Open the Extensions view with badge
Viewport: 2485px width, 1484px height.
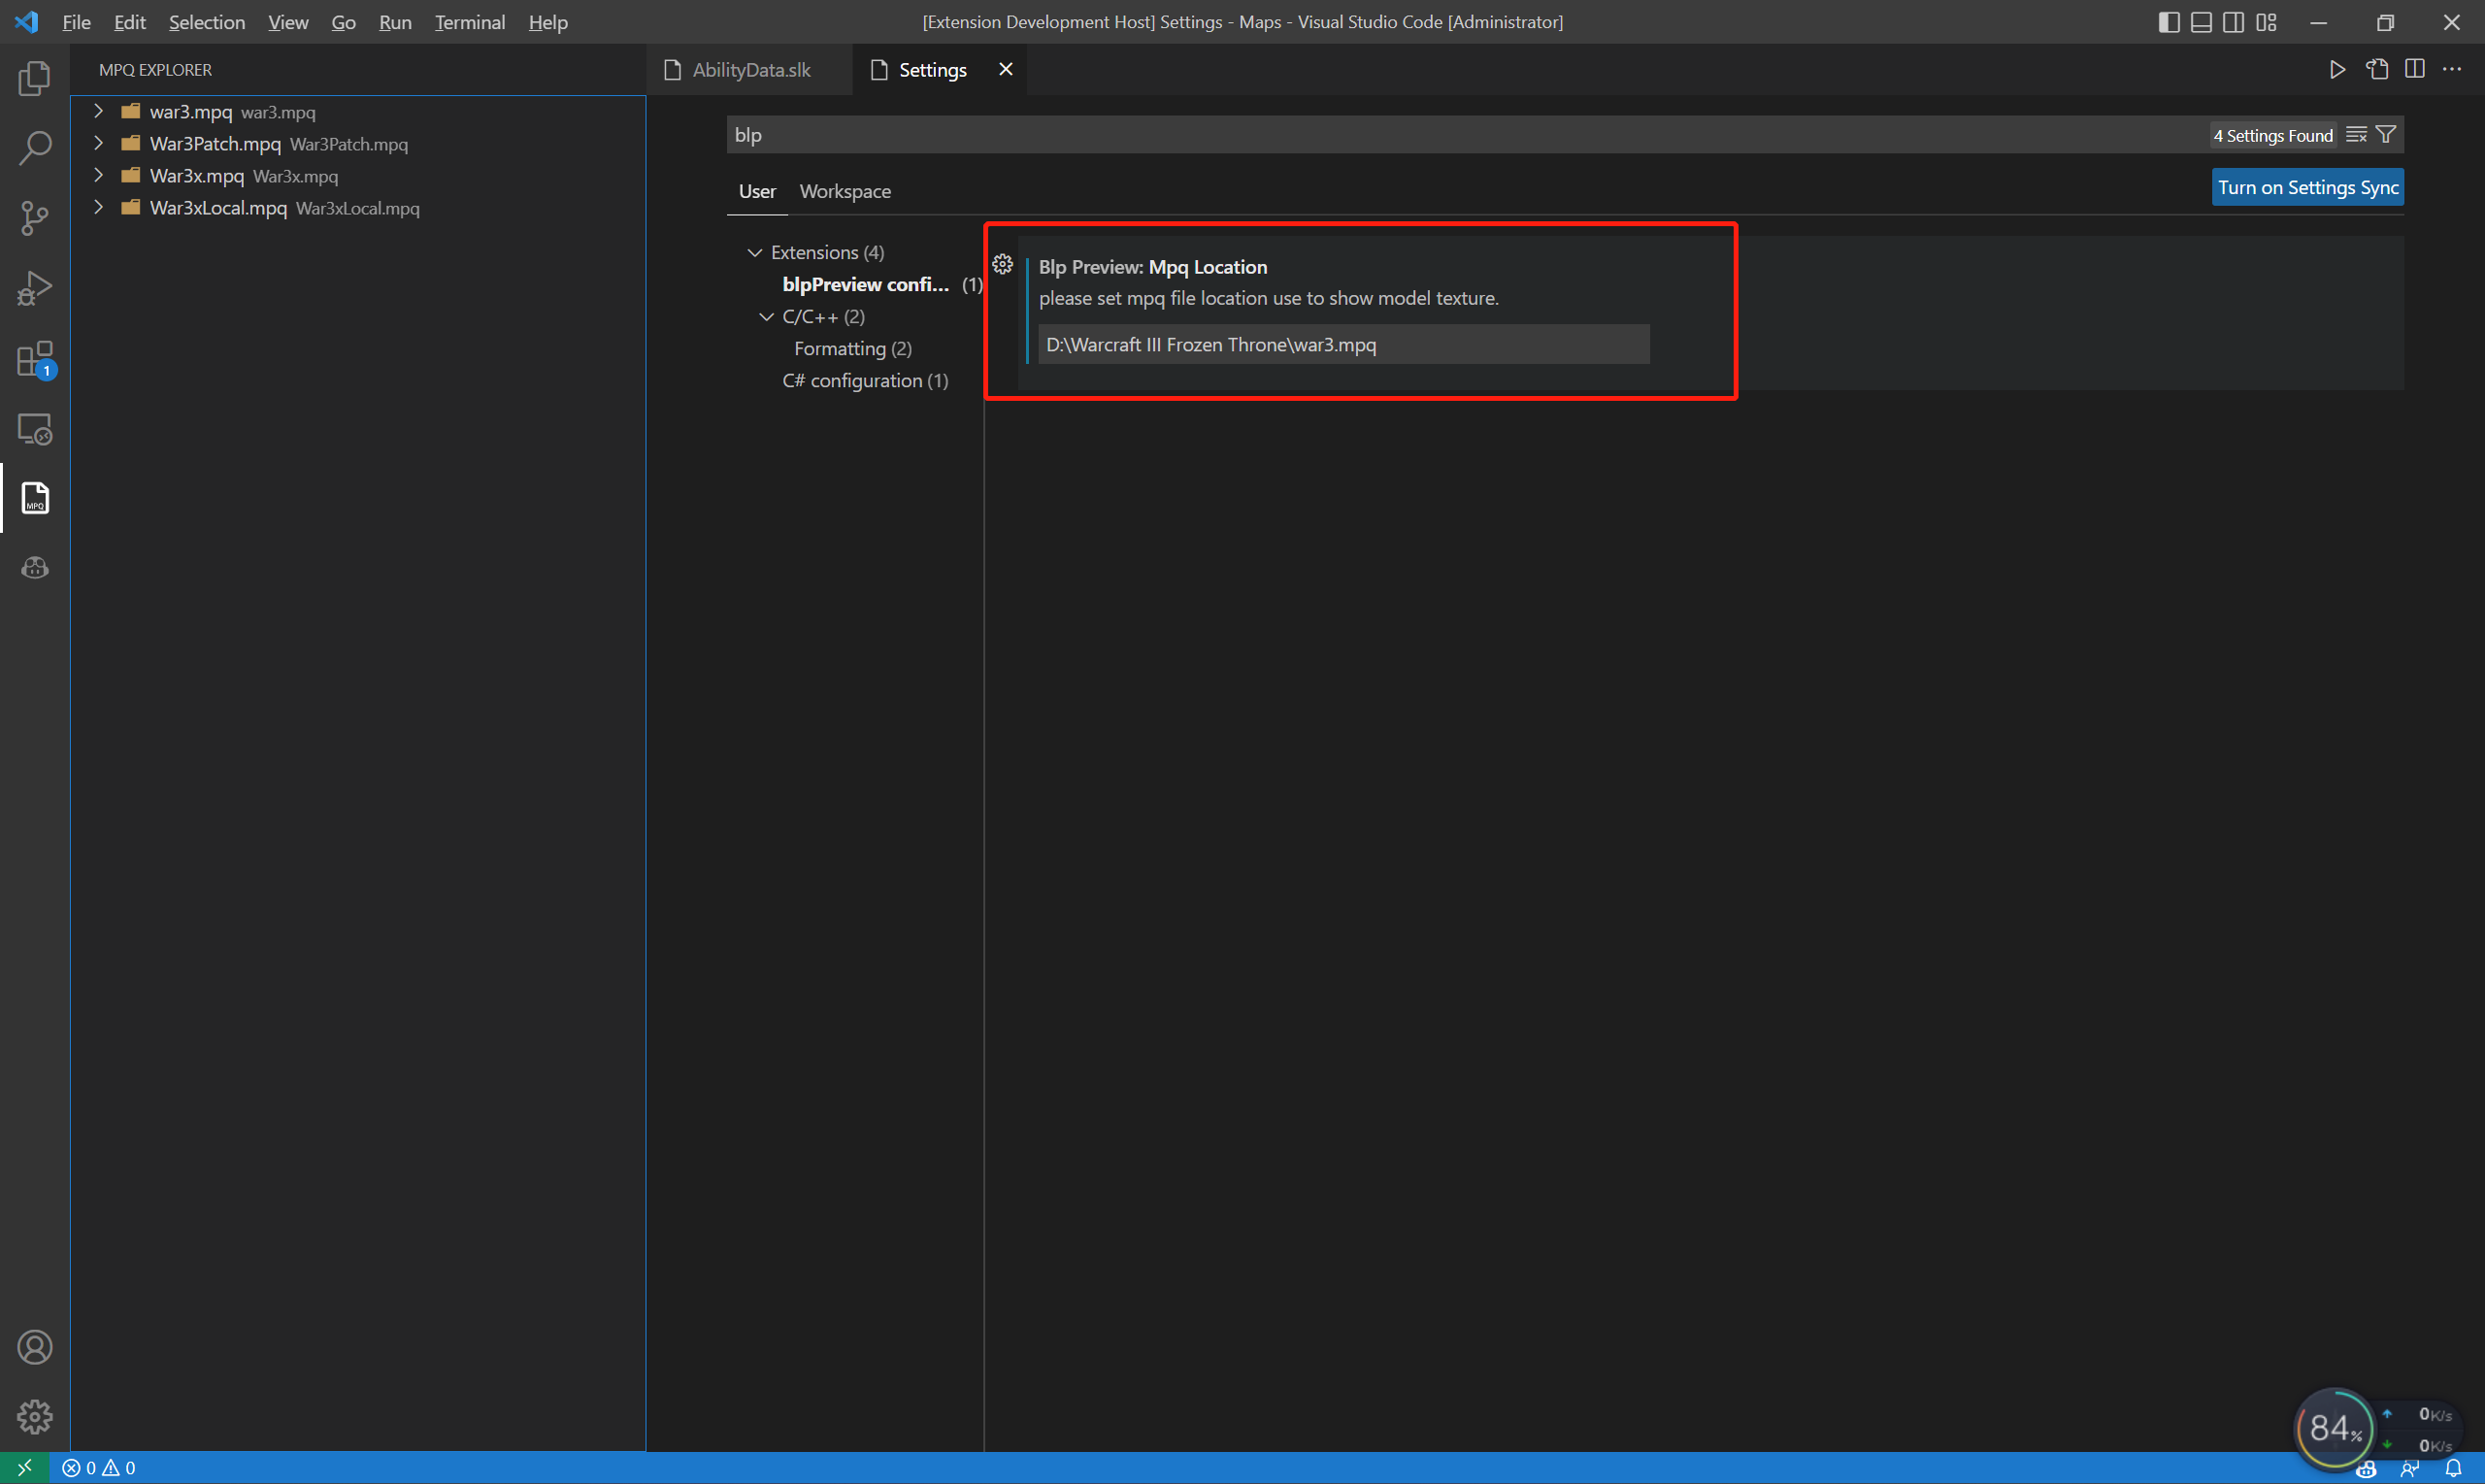(35, 359)
